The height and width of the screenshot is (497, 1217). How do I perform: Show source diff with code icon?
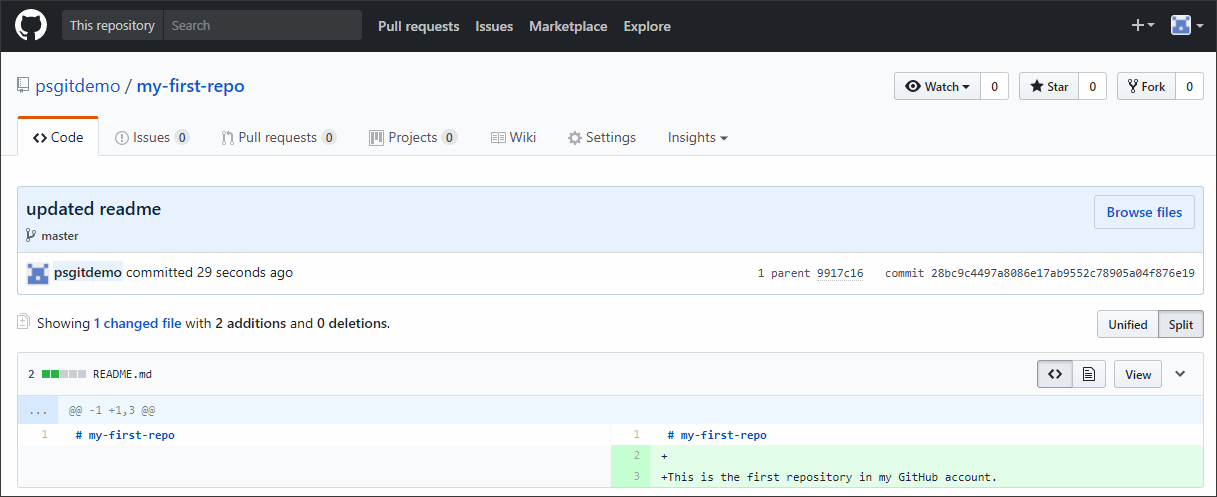1054,374
